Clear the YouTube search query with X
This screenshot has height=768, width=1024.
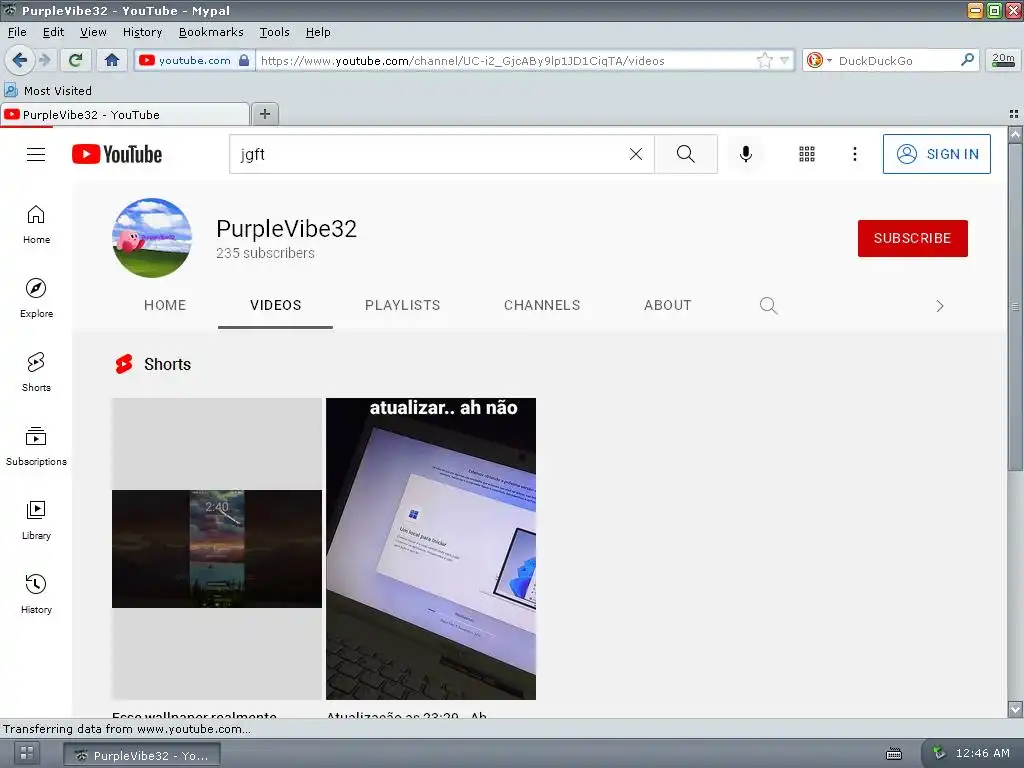click(635, 154)
